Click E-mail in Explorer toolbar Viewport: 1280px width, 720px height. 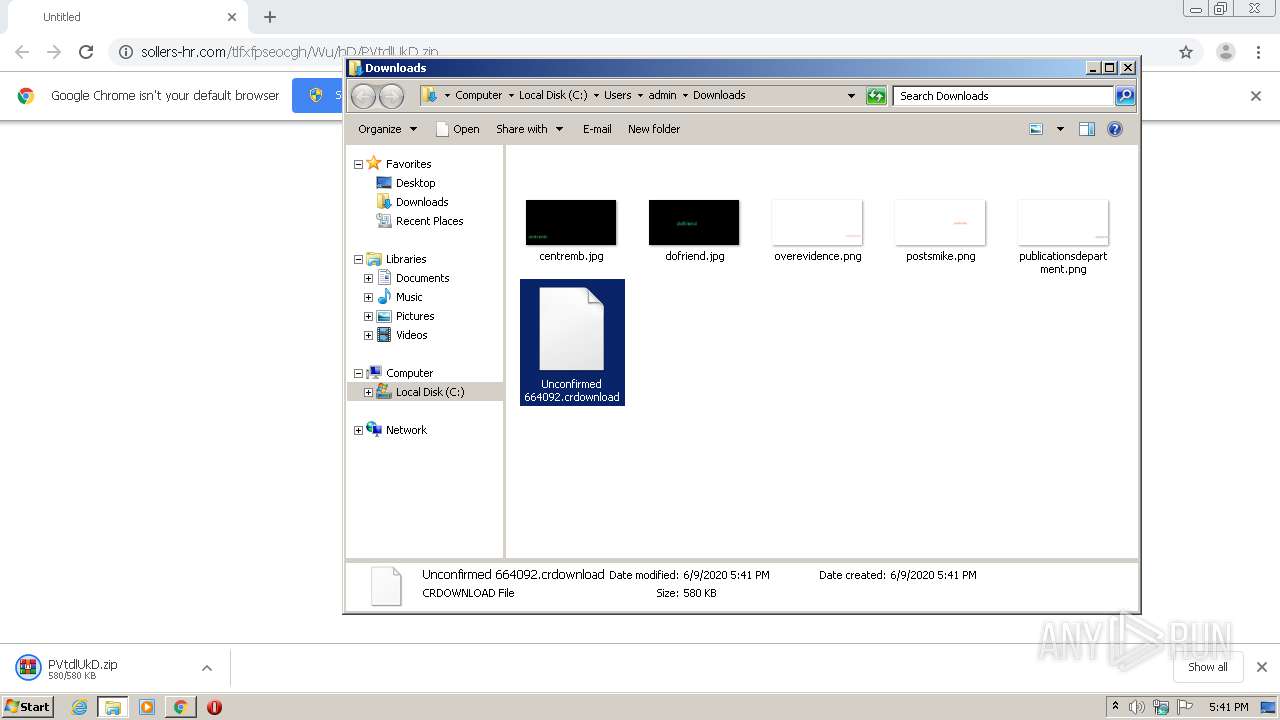597,129
